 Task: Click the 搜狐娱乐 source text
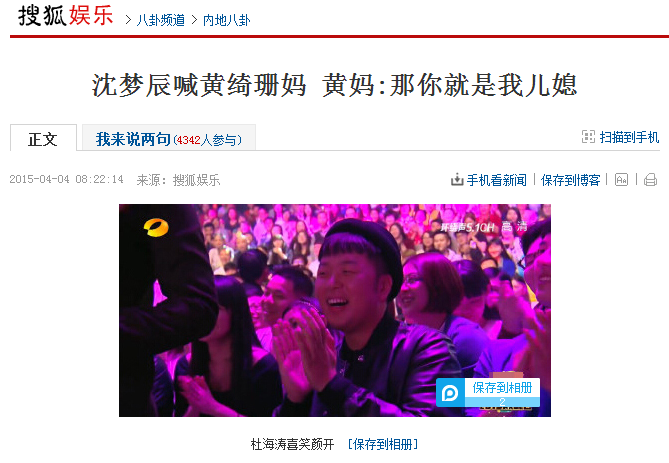(196, 180)
